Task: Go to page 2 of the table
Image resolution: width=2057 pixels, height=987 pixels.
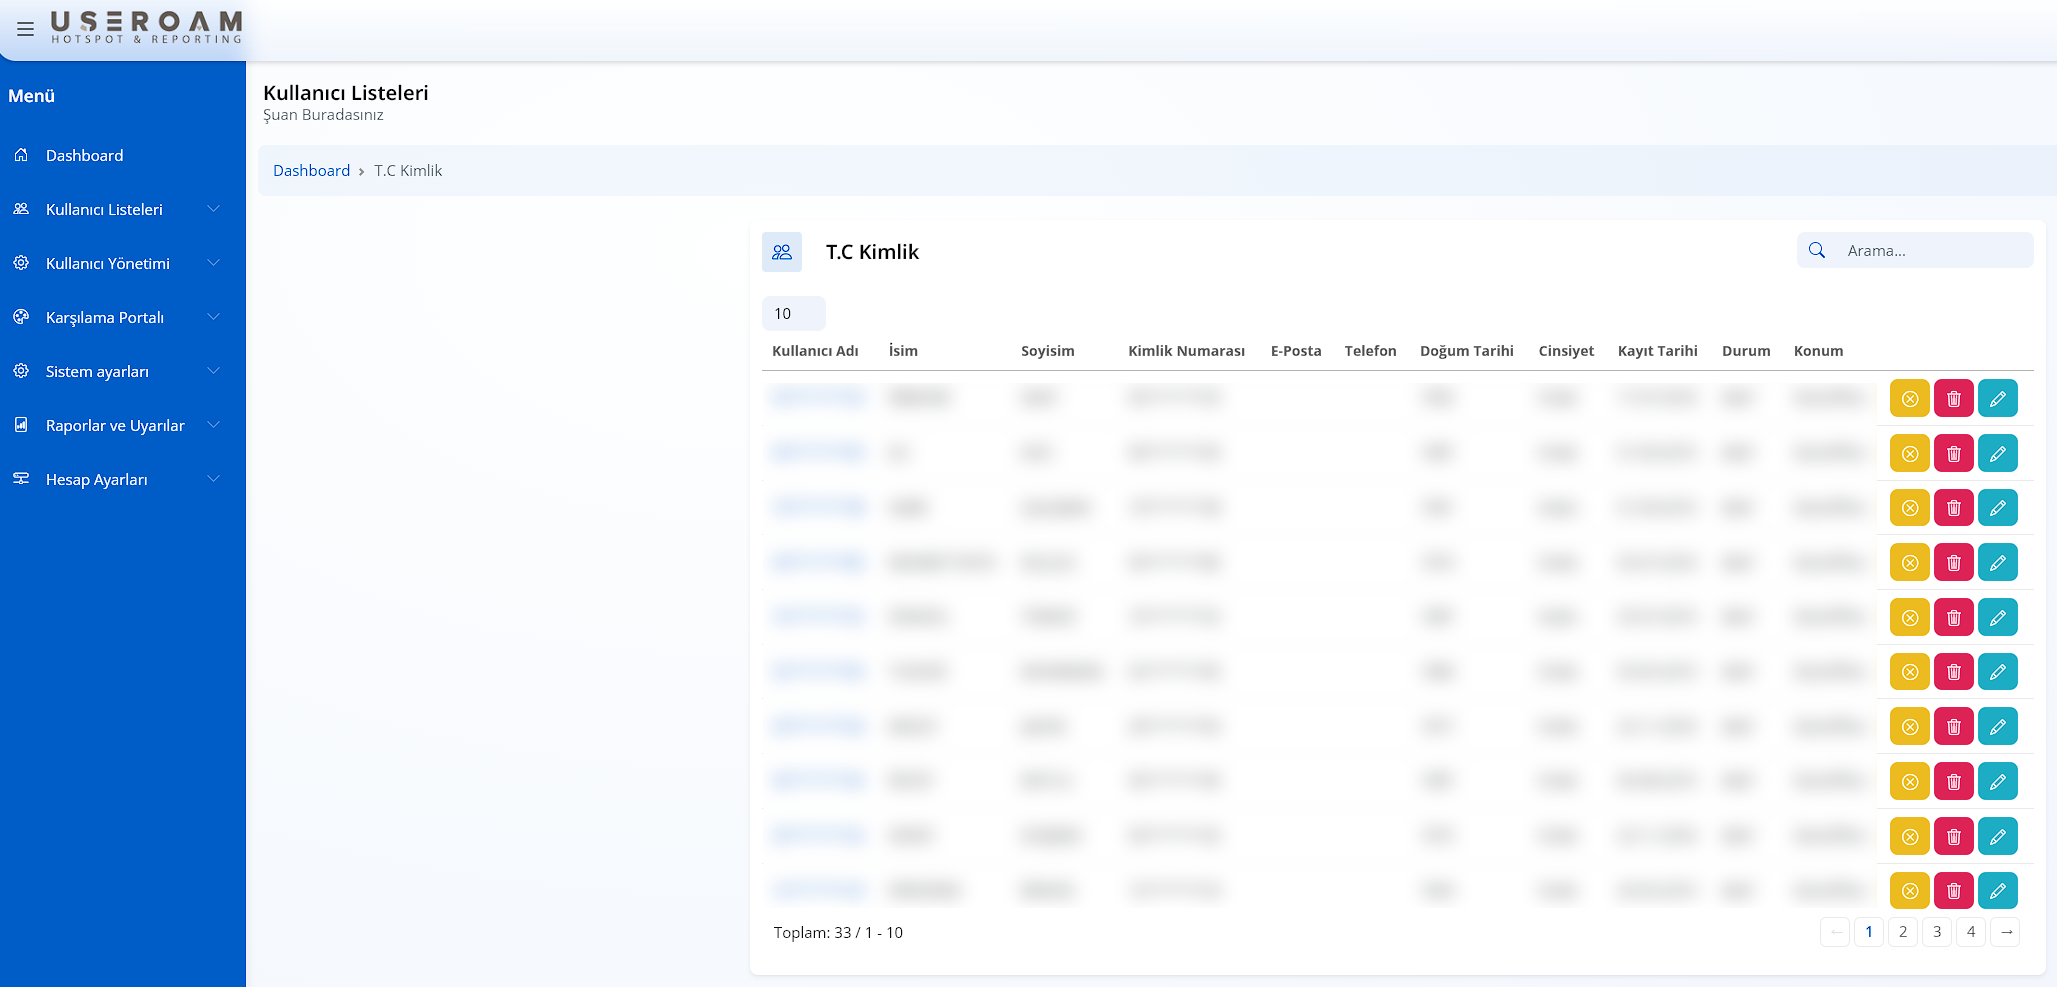Action: click(1902, 932)
